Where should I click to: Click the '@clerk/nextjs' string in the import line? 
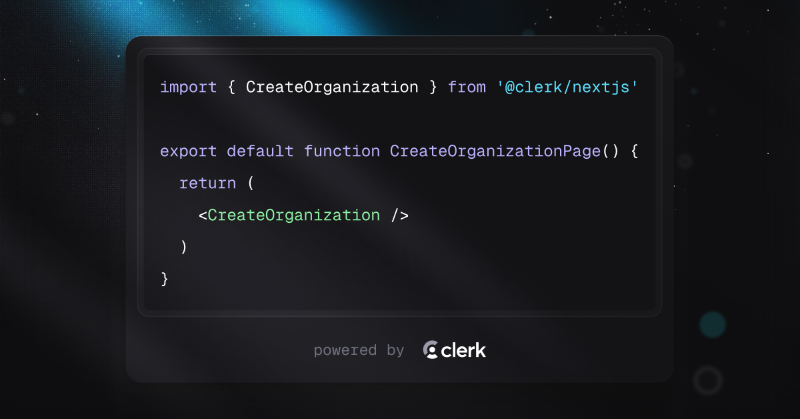click(567, 87)
